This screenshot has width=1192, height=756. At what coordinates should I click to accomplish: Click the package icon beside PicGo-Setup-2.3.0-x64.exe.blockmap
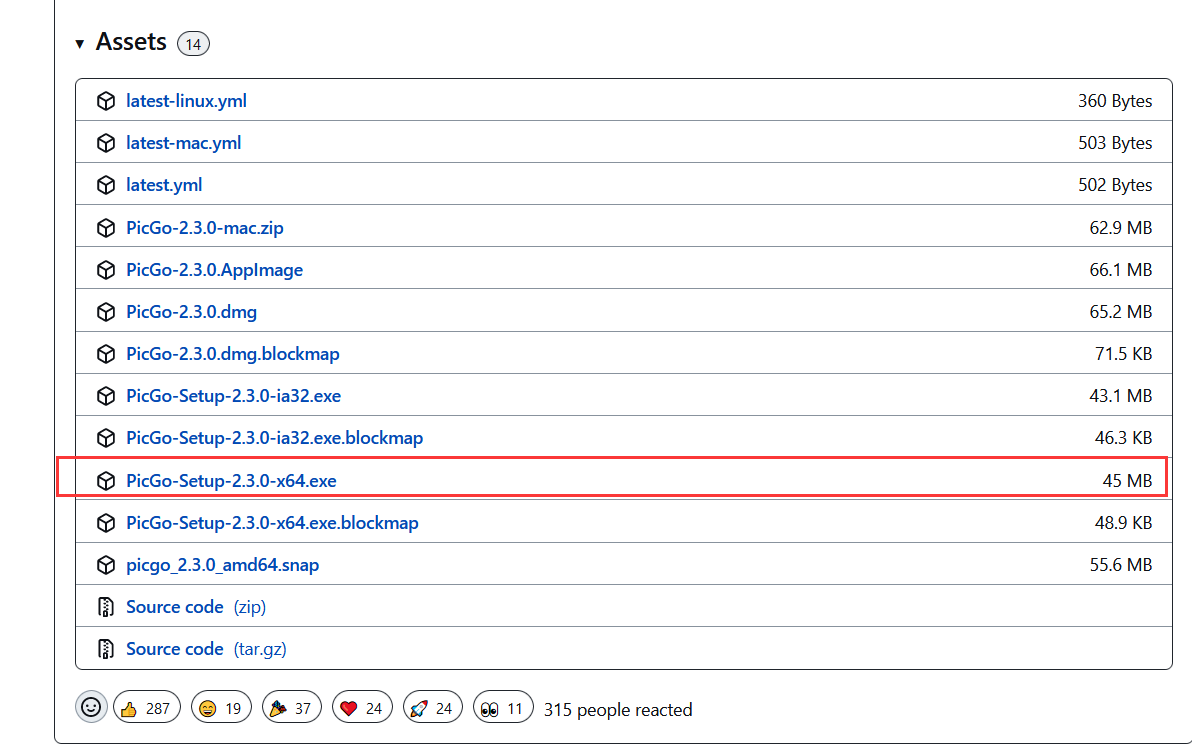(106, 523)
